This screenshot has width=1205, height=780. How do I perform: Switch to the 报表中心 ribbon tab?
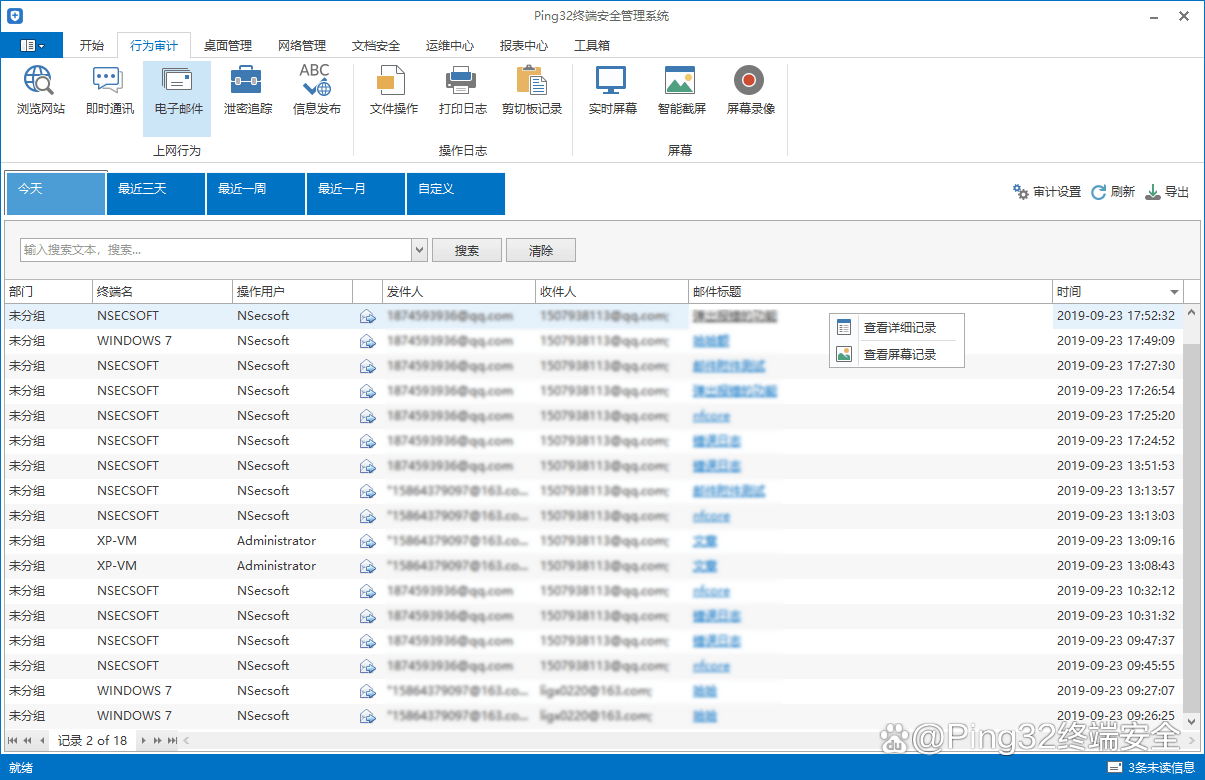click(x=524, y=45)
